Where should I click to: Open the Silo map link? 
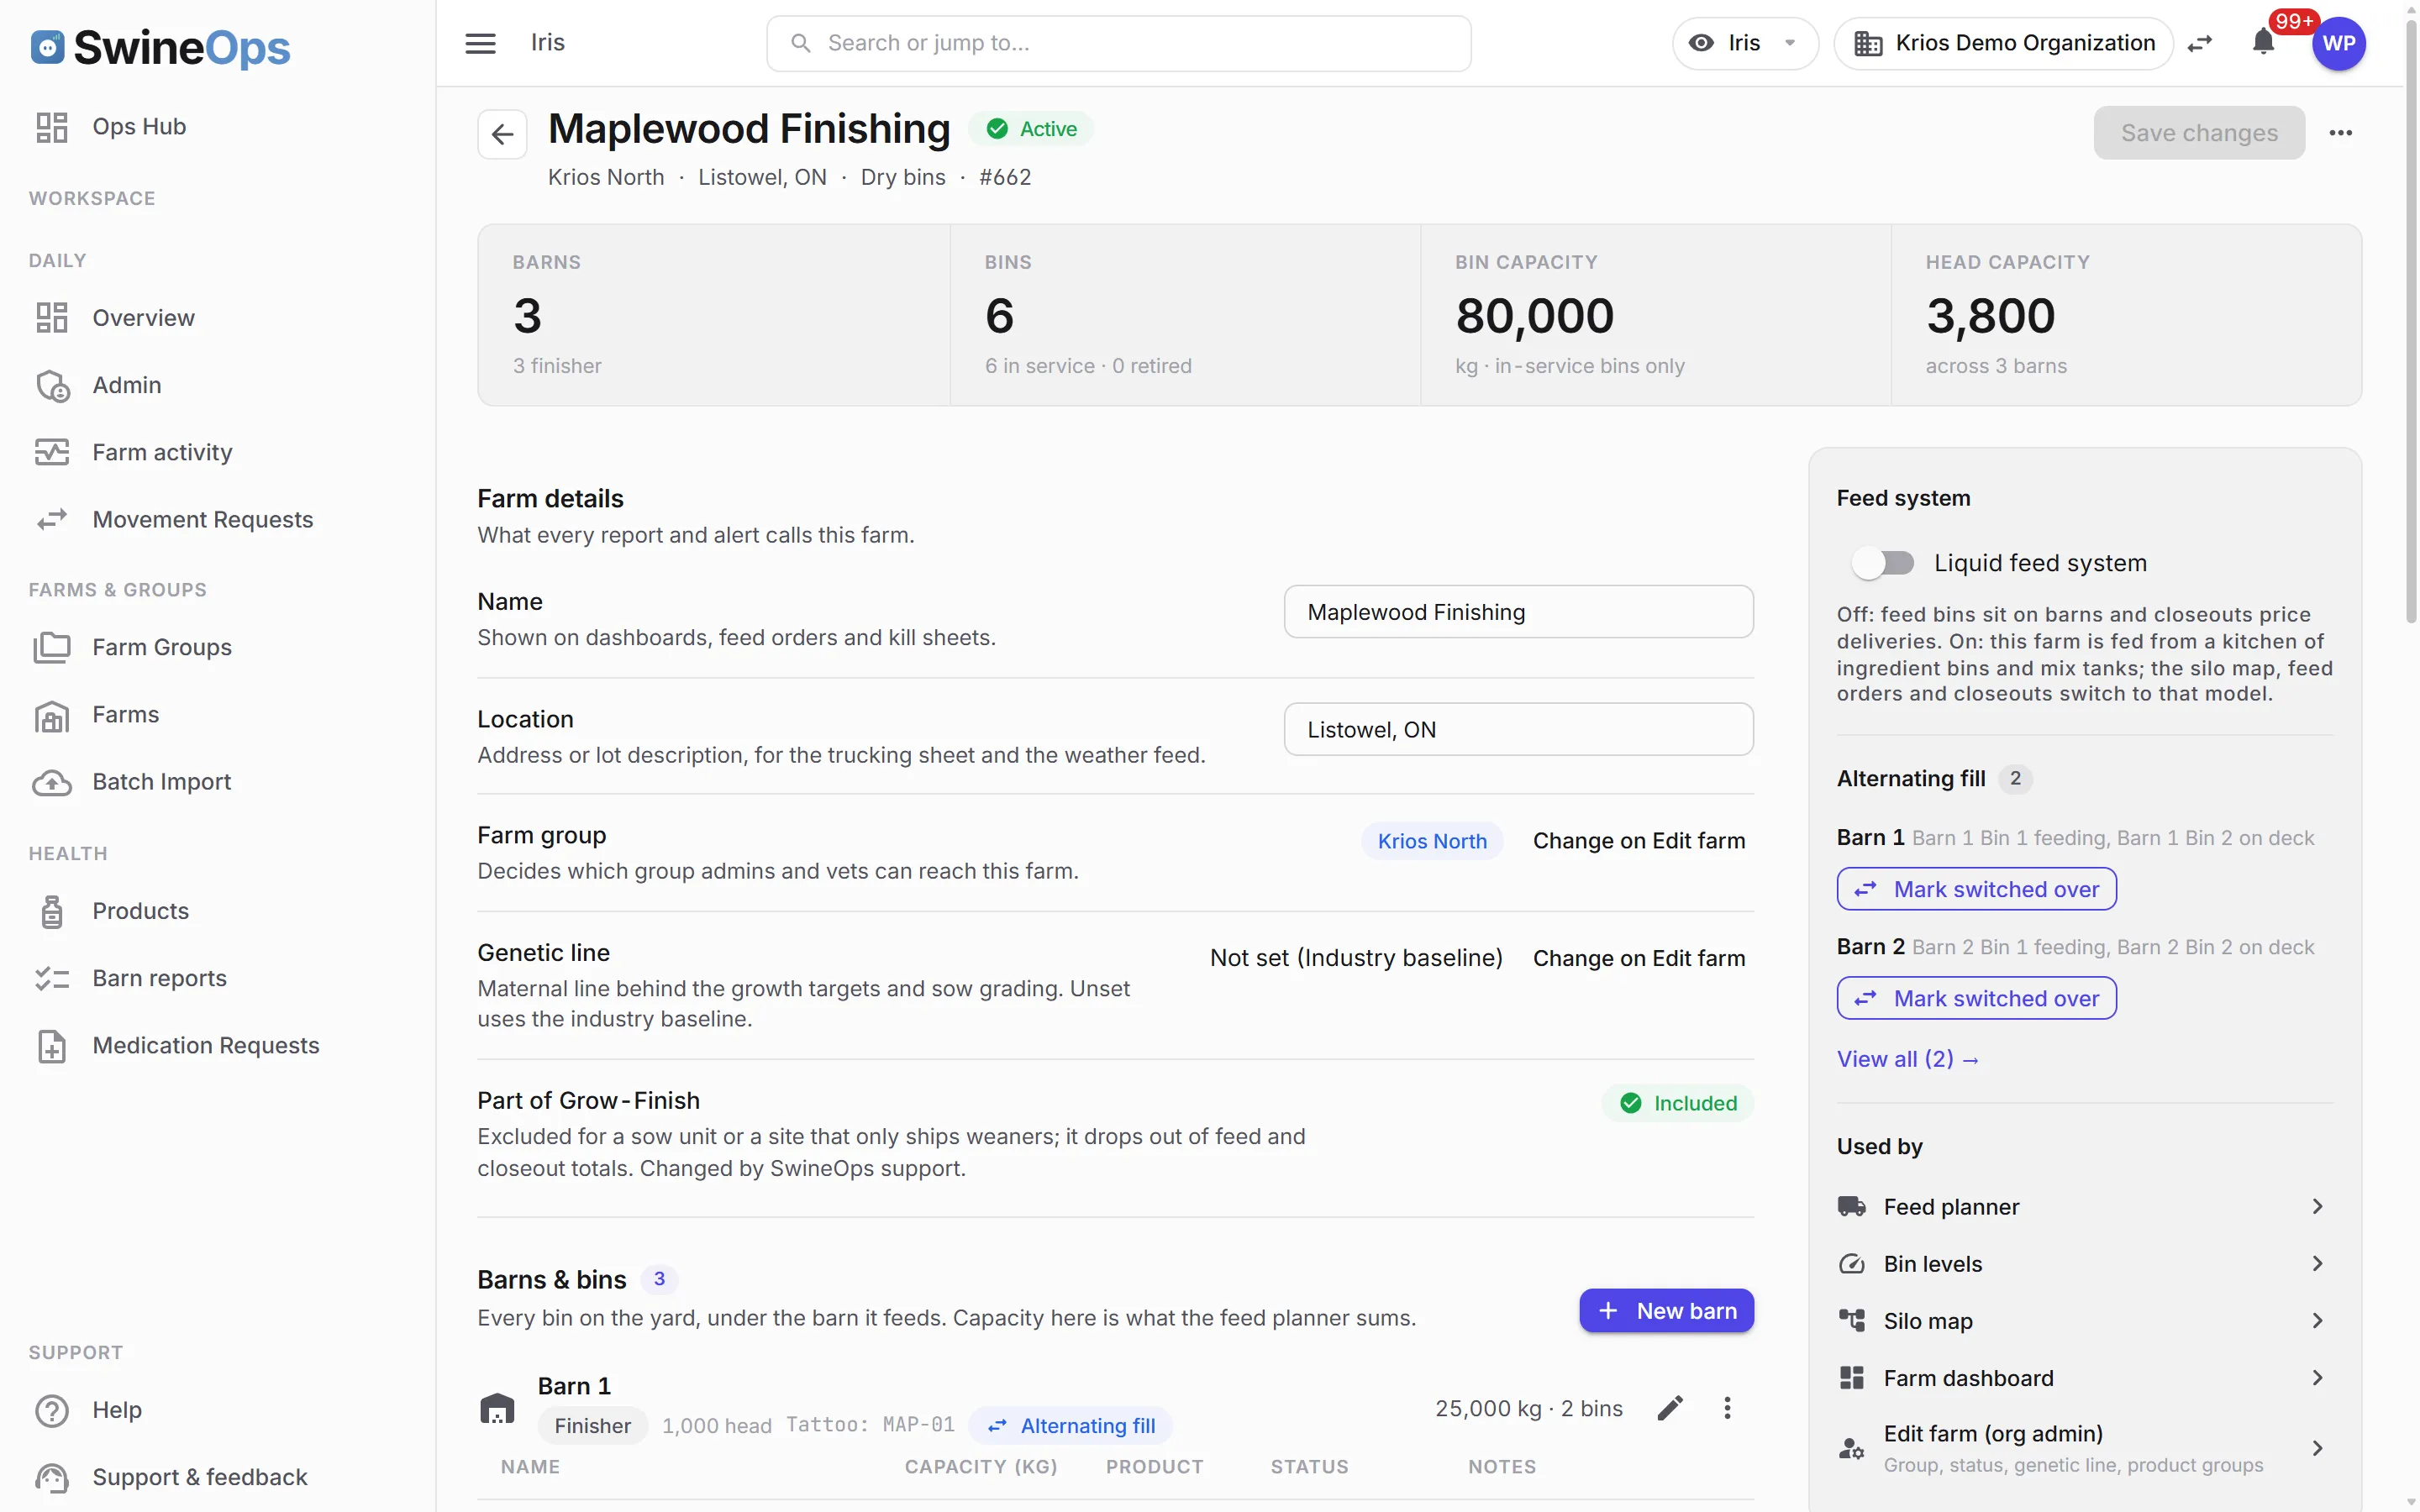click(2084, 1321)
